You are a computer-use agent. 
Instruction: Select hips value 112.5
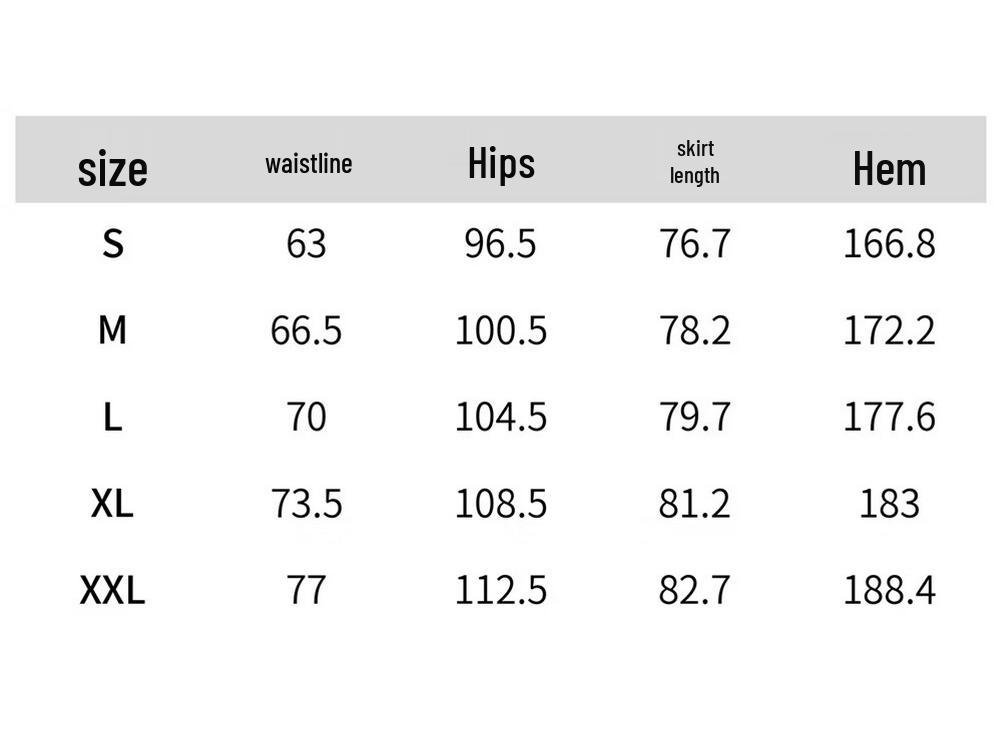tap(501, 590)
